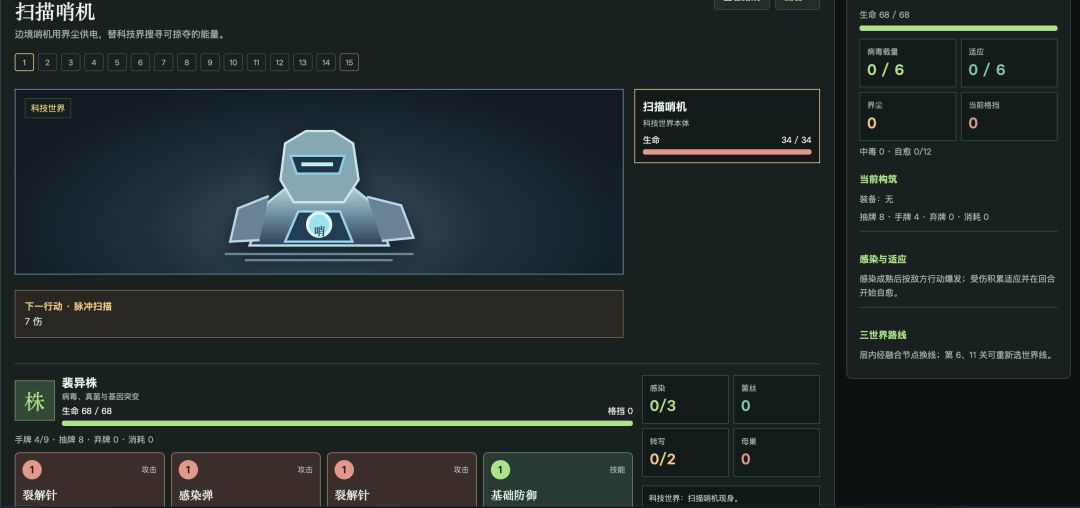This screenshot has height=508, width=1080.
Task: Select stage 2 in the level row
Action: tap(48, 63)
